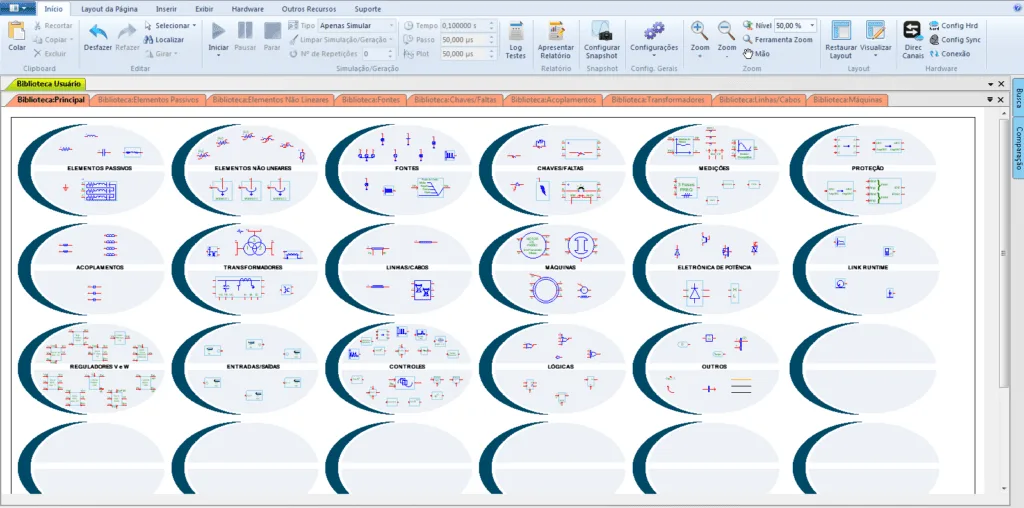Open the application menu button
This screenshot has width=1024, height=508.
coord(18,8)
